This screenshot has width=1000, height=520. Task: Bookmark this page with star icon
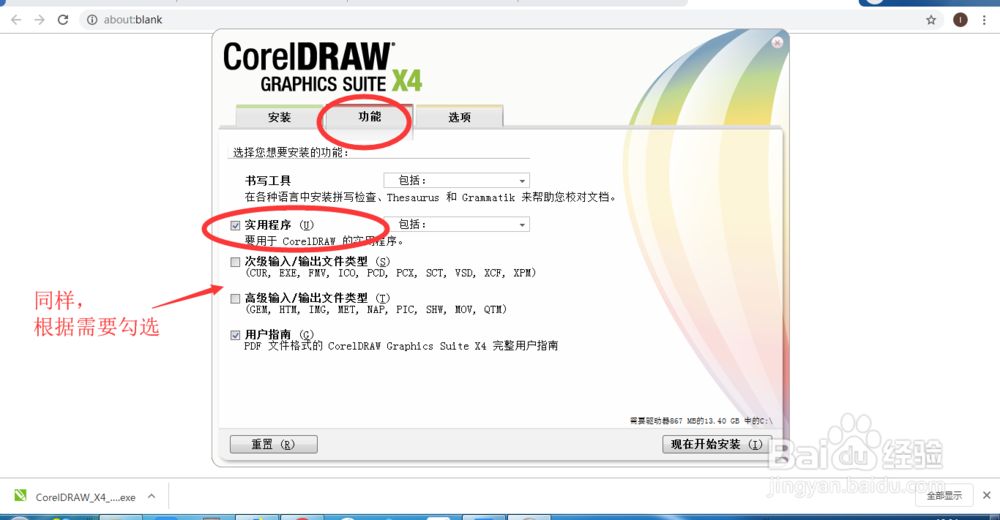click(x=931, y=20)
